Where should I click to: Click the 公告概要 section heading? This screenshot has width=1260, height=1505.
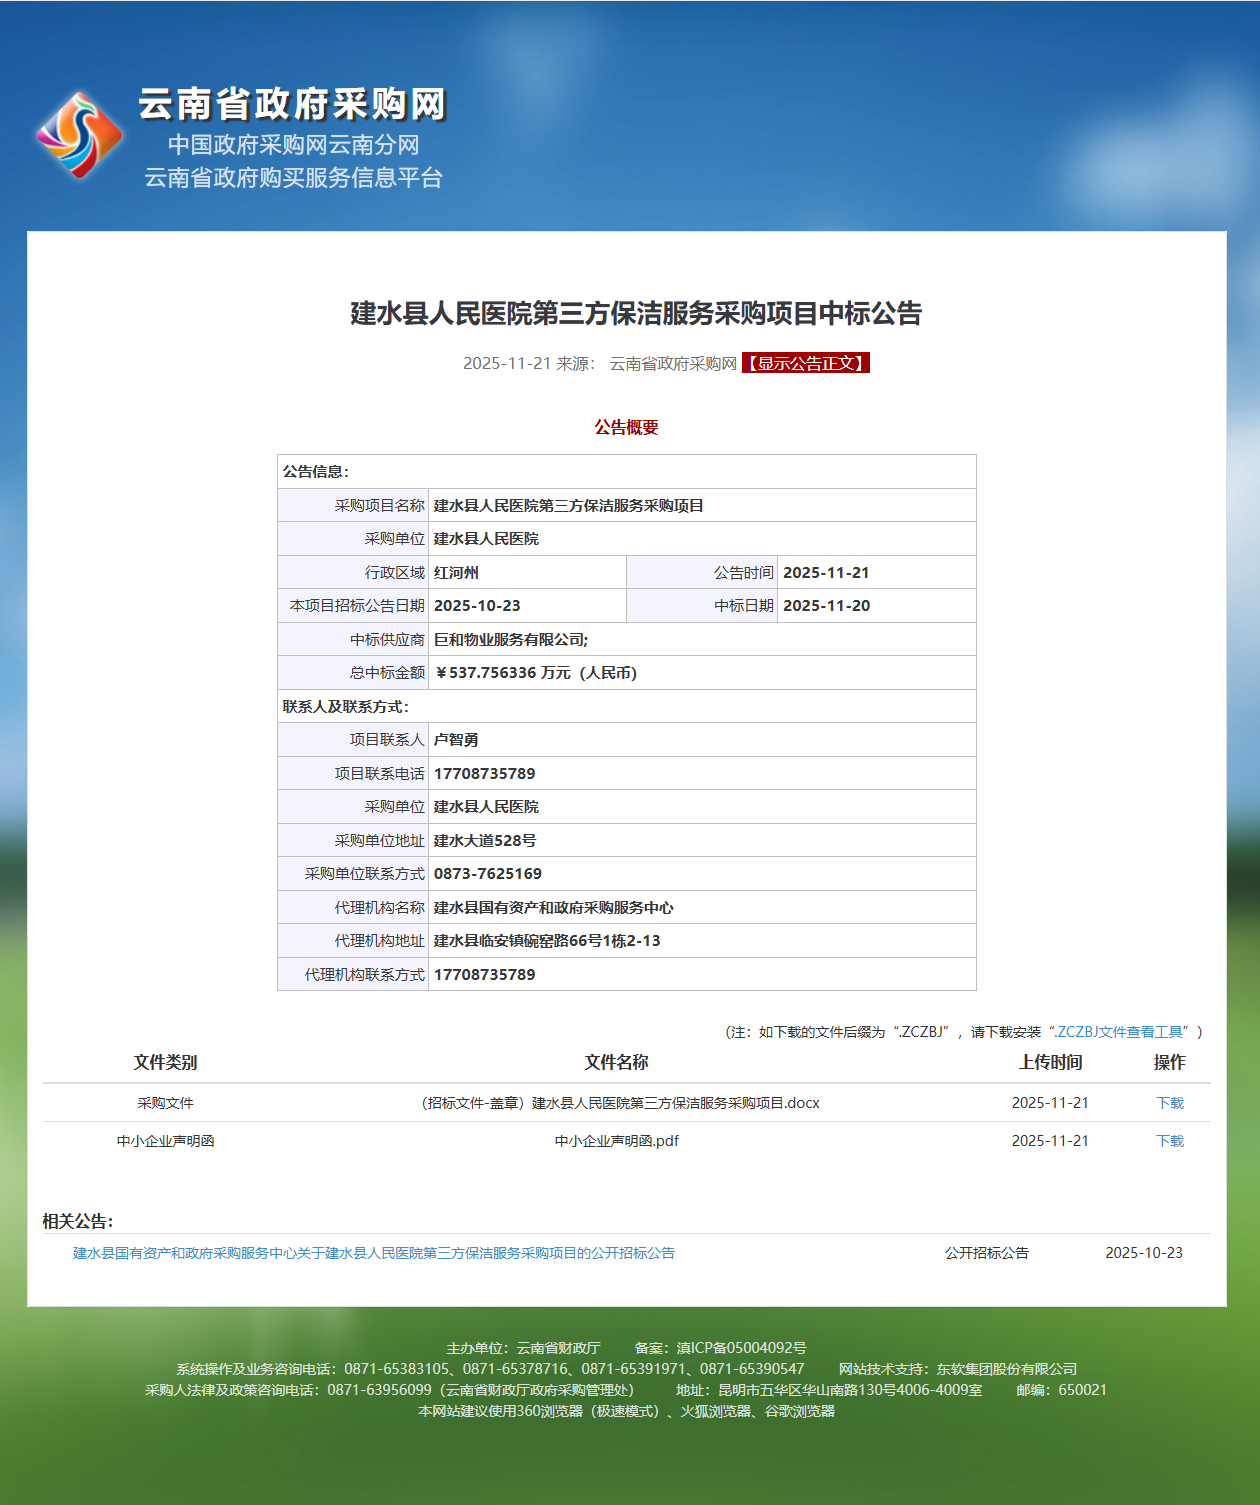tap(627, 428)
